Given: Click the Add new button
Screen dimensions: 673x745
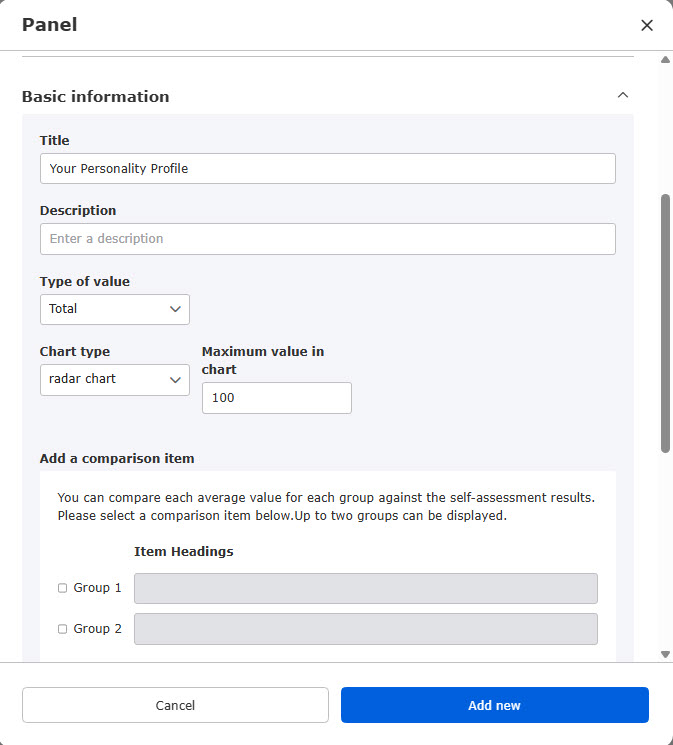Looking at the screenshot, I should tap(494, 705).
